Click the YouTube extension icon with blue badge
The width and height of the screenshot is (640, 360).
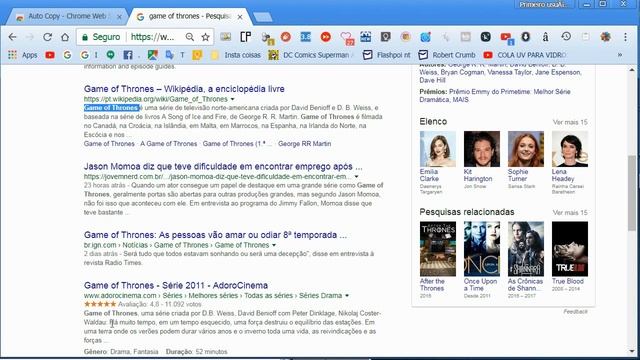tap(507, 38)
